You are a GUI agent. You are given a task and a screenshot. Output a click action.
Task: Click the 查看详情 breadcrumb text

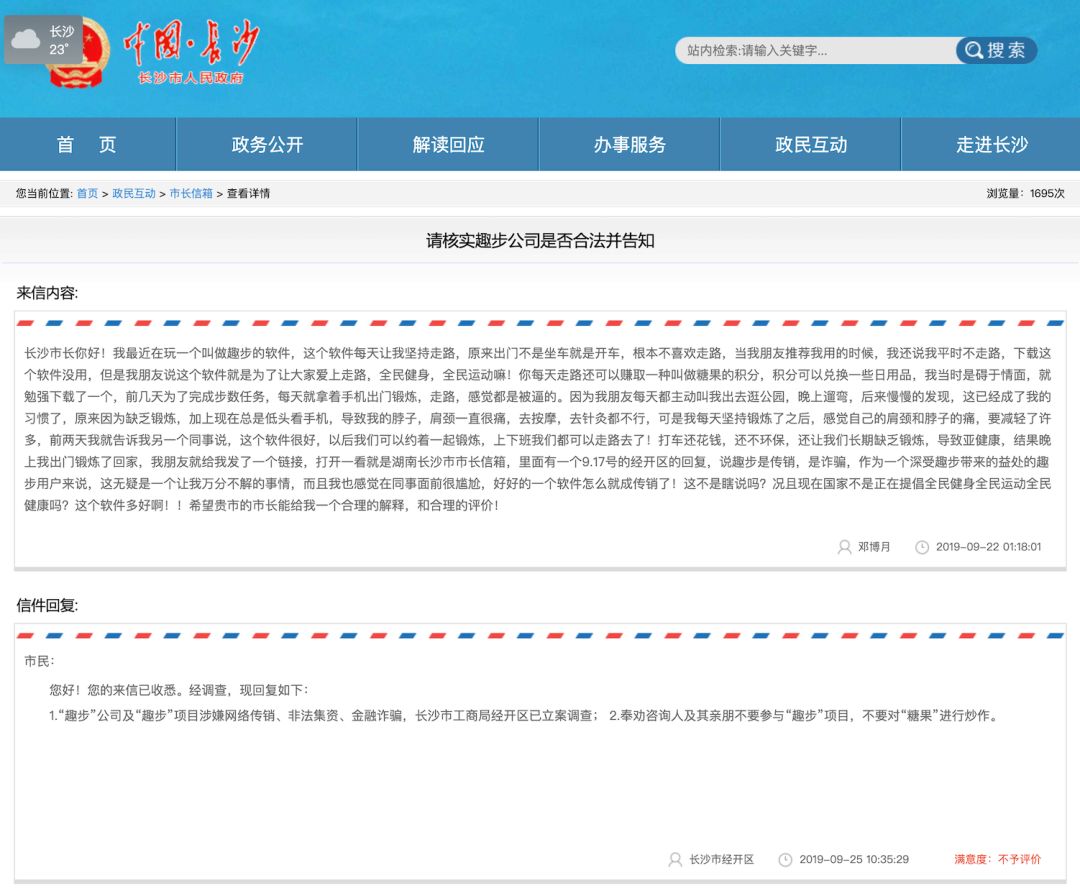pos(248,194)
